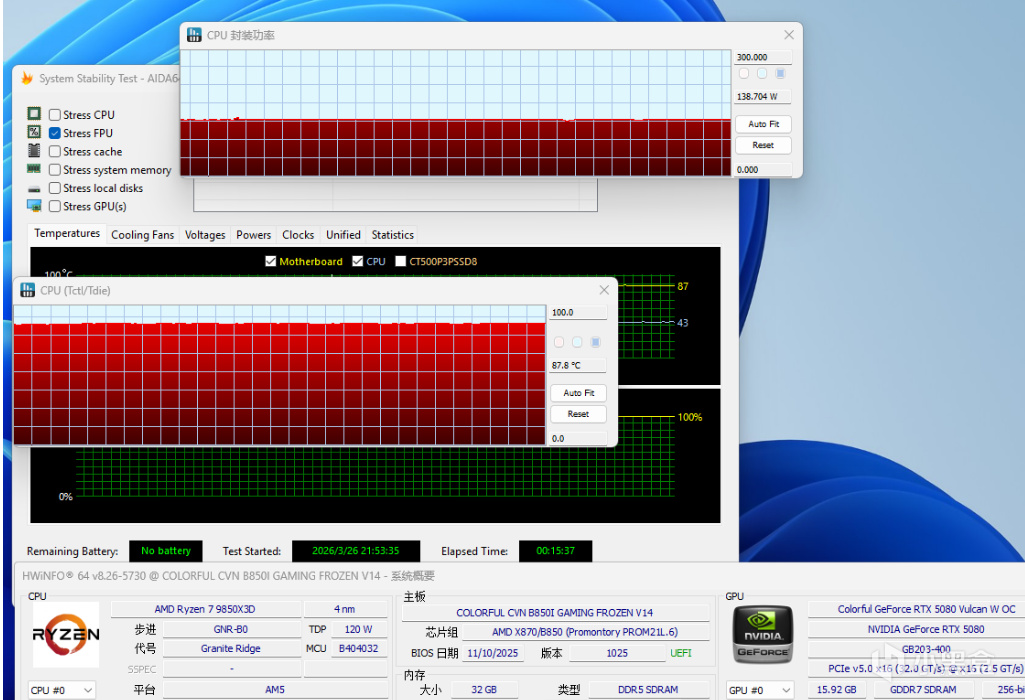
Task: Select light blue swatch in CPU 封装功率 window
Action: [x=762, y=74]
